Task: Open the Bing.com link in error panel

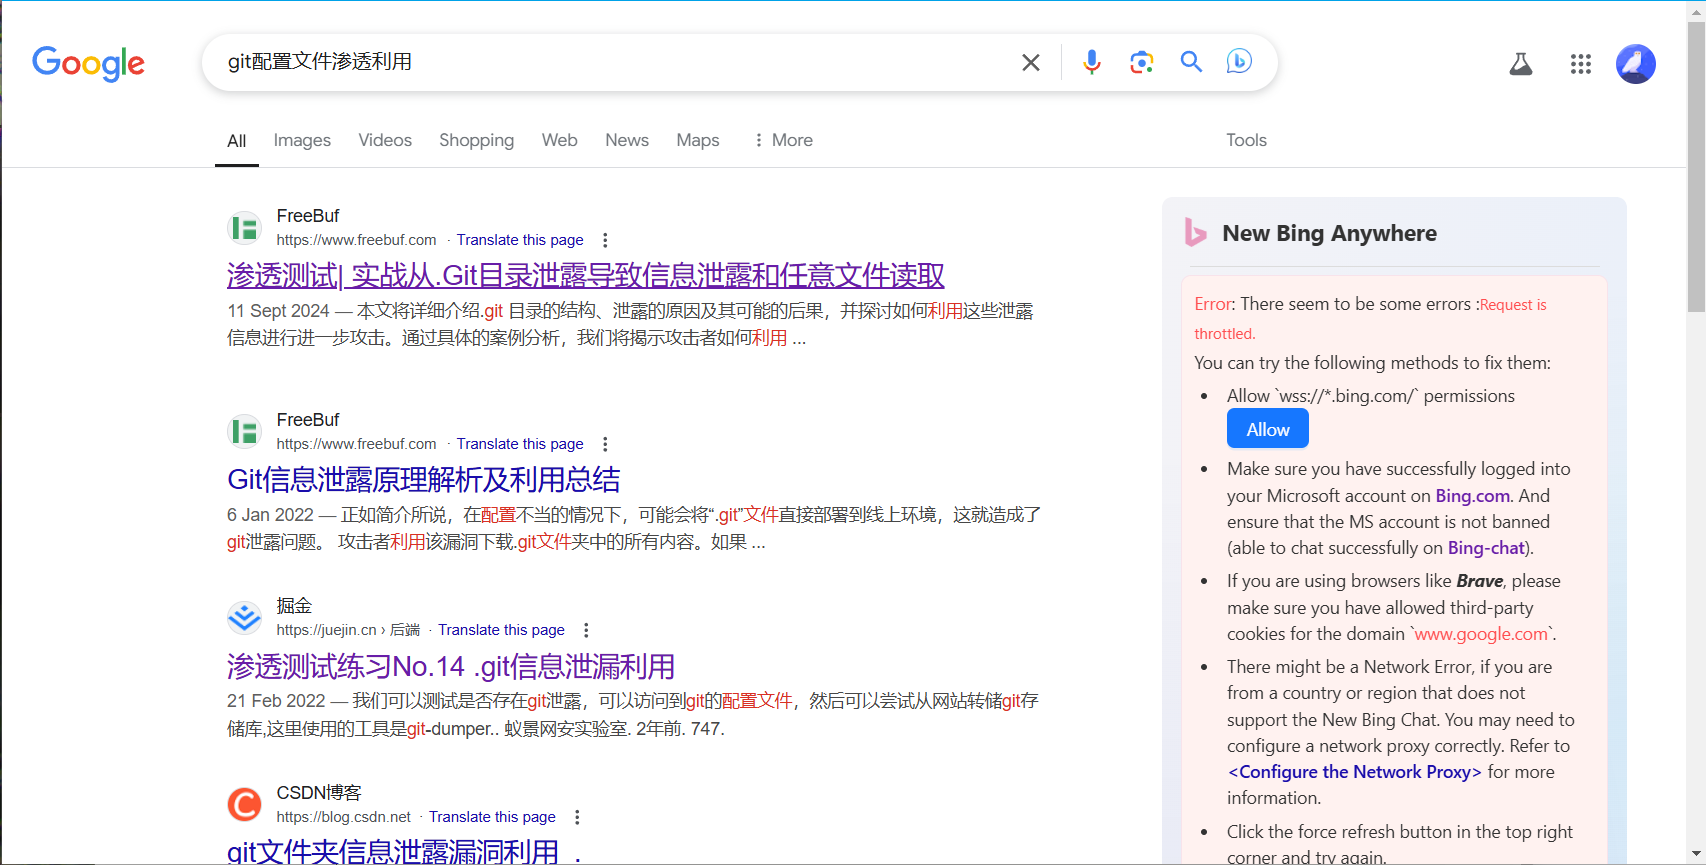Action: (x=1473, y=496)
